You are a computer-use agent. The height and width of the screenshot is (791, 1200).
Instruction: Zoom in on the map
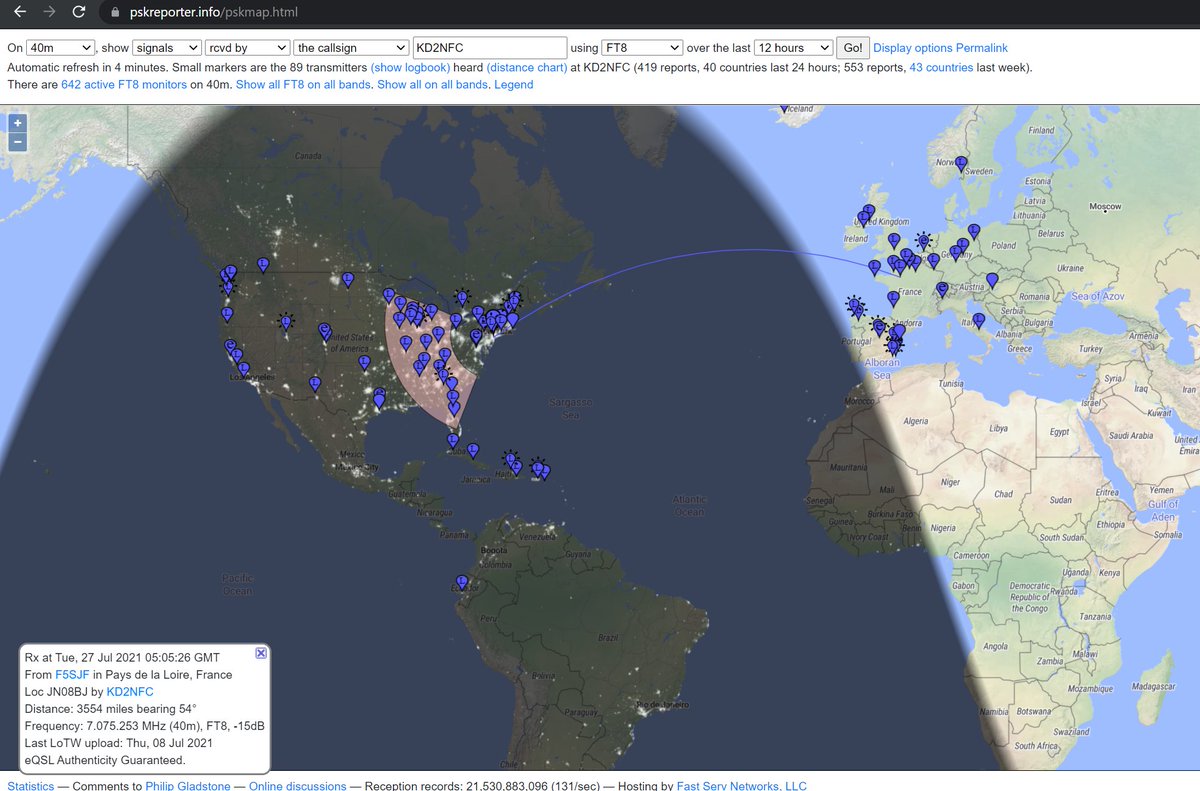coord(16,122)
